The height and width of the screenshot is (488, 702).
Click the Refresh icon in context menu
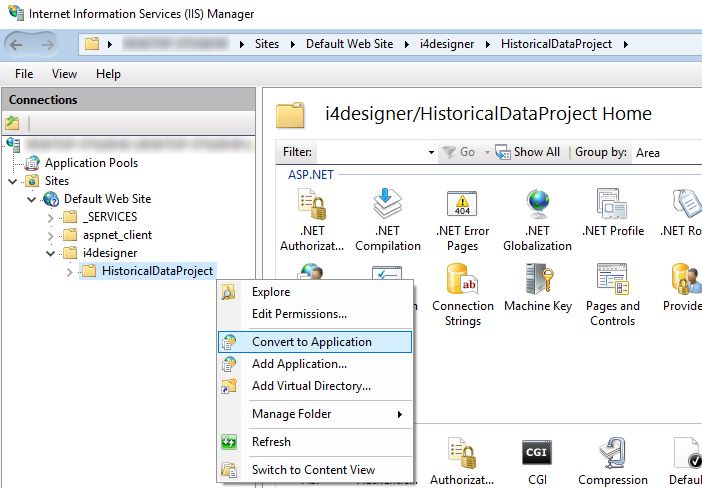(229, 442)
